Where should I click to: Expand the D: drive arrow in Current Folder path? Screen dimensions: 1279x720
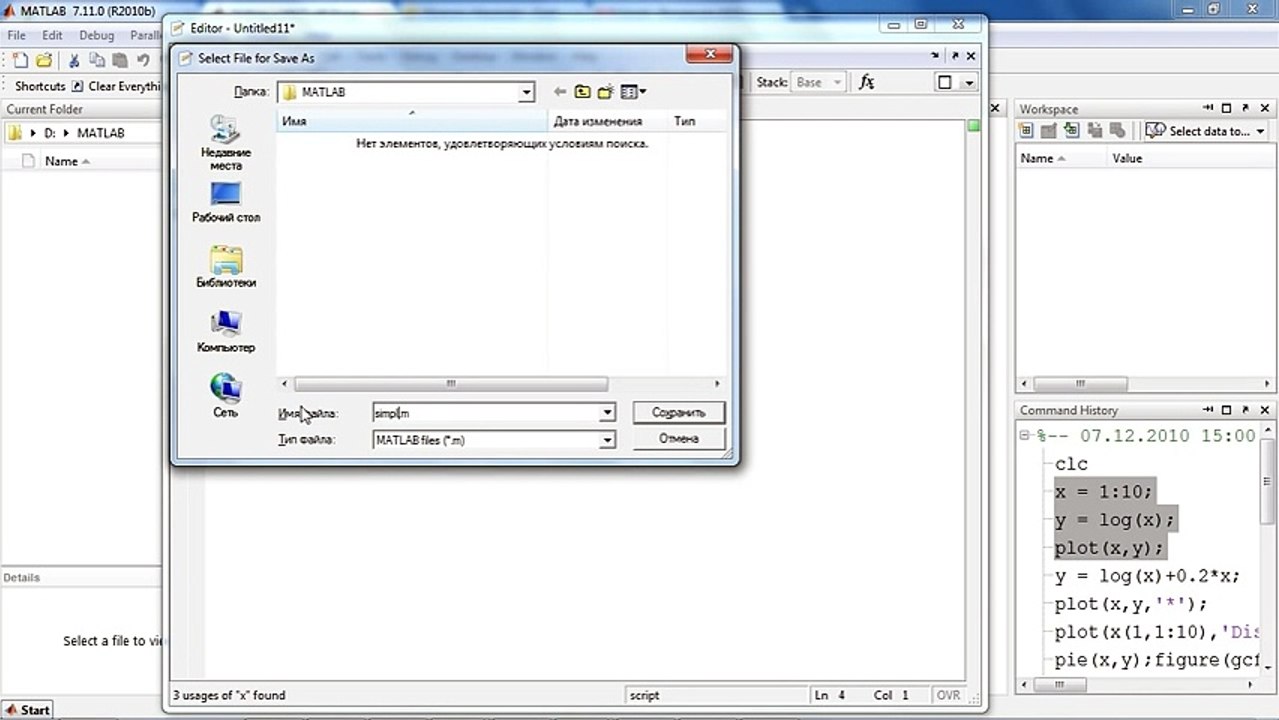point(35,133)
